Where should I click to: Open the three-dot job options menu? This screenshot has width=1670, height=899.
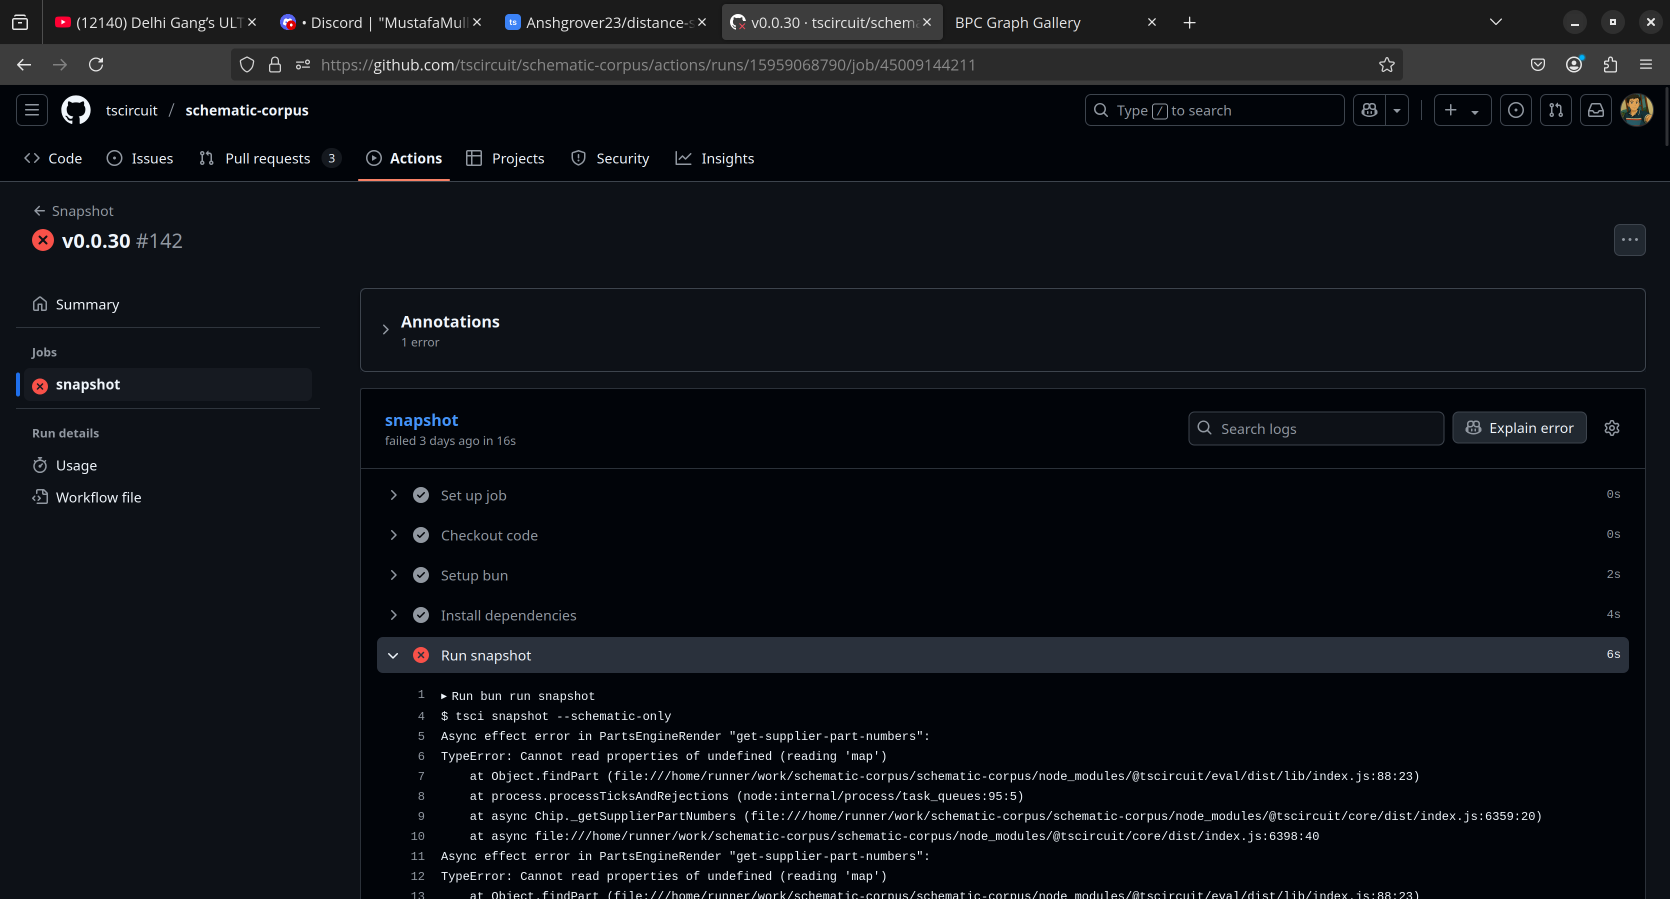(x=1629, y=240)
